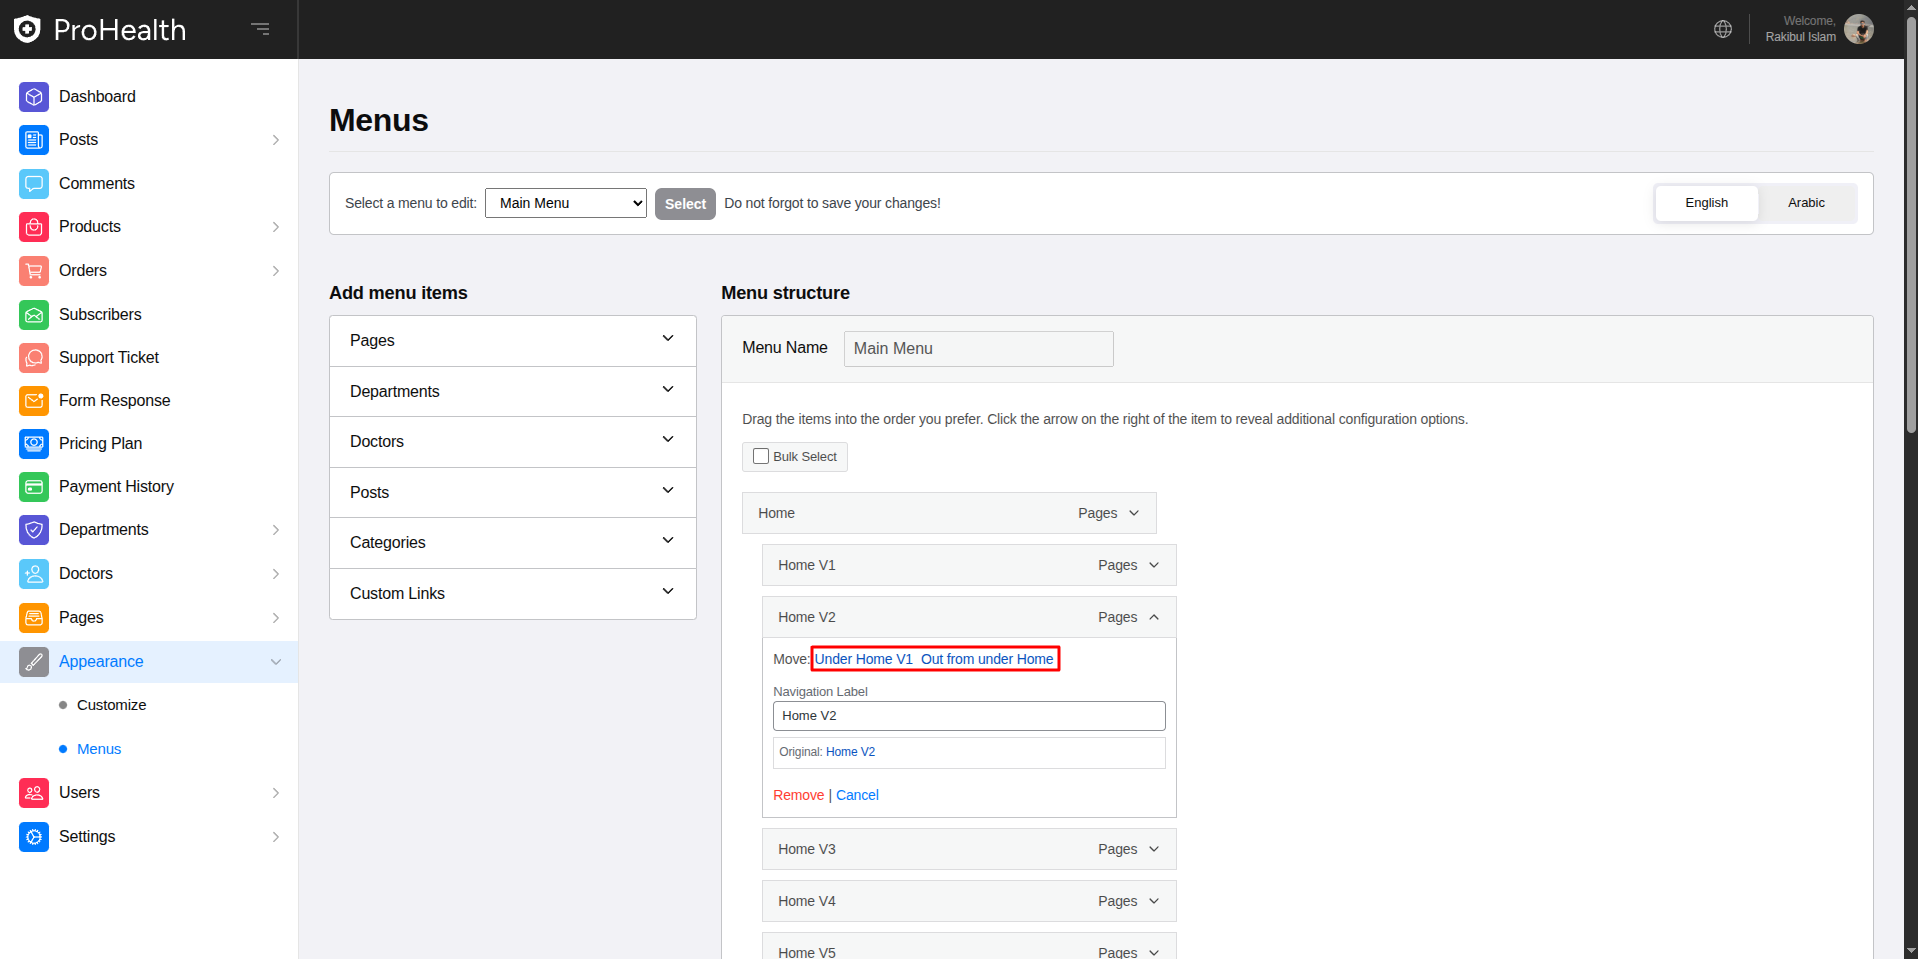Viewport: 1918px width, 959px height.
Task: Expand the Settings sidebar chevron
Action: click(276, 837)
